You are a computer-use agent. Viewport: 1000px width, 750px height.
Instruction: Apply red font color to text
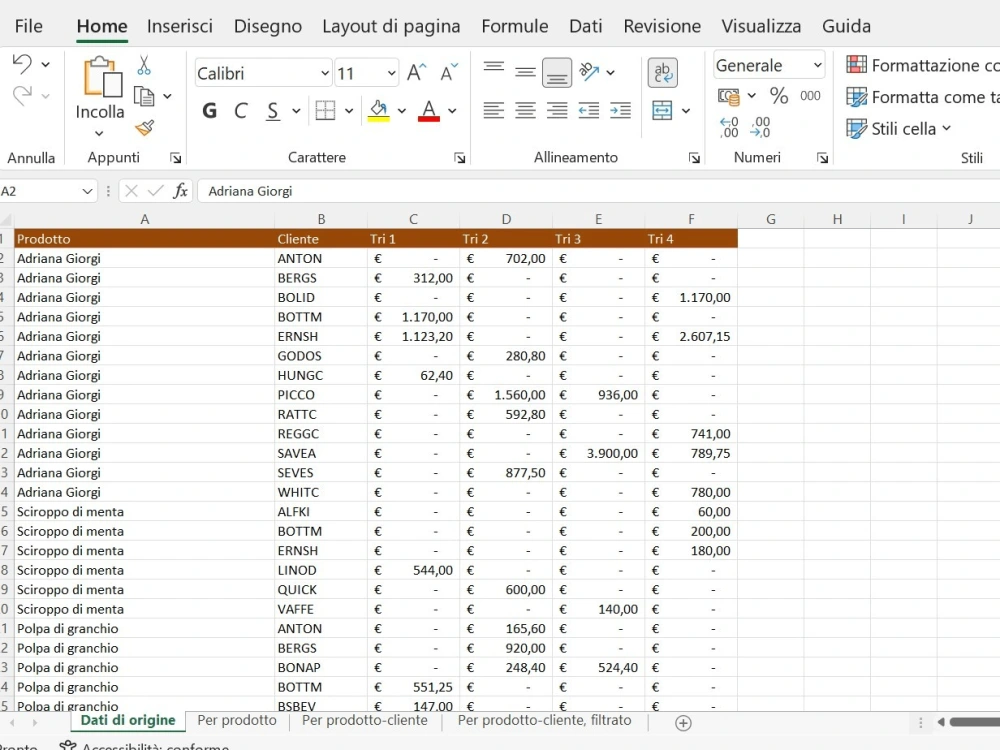[429, 110]
